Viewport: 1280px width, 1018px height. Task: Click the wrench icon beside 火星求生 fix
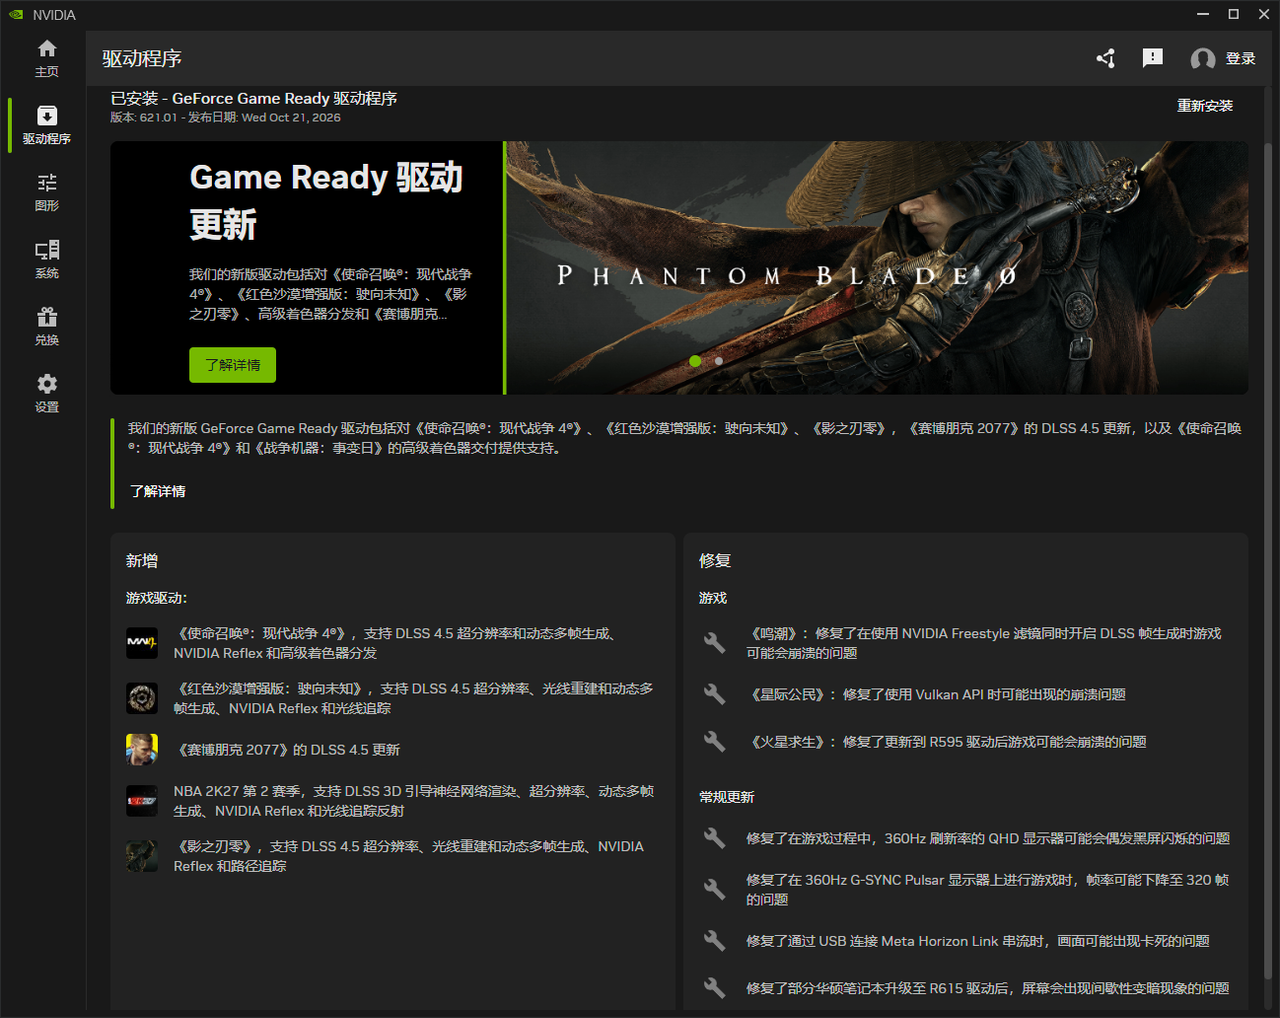coord(714,742)
